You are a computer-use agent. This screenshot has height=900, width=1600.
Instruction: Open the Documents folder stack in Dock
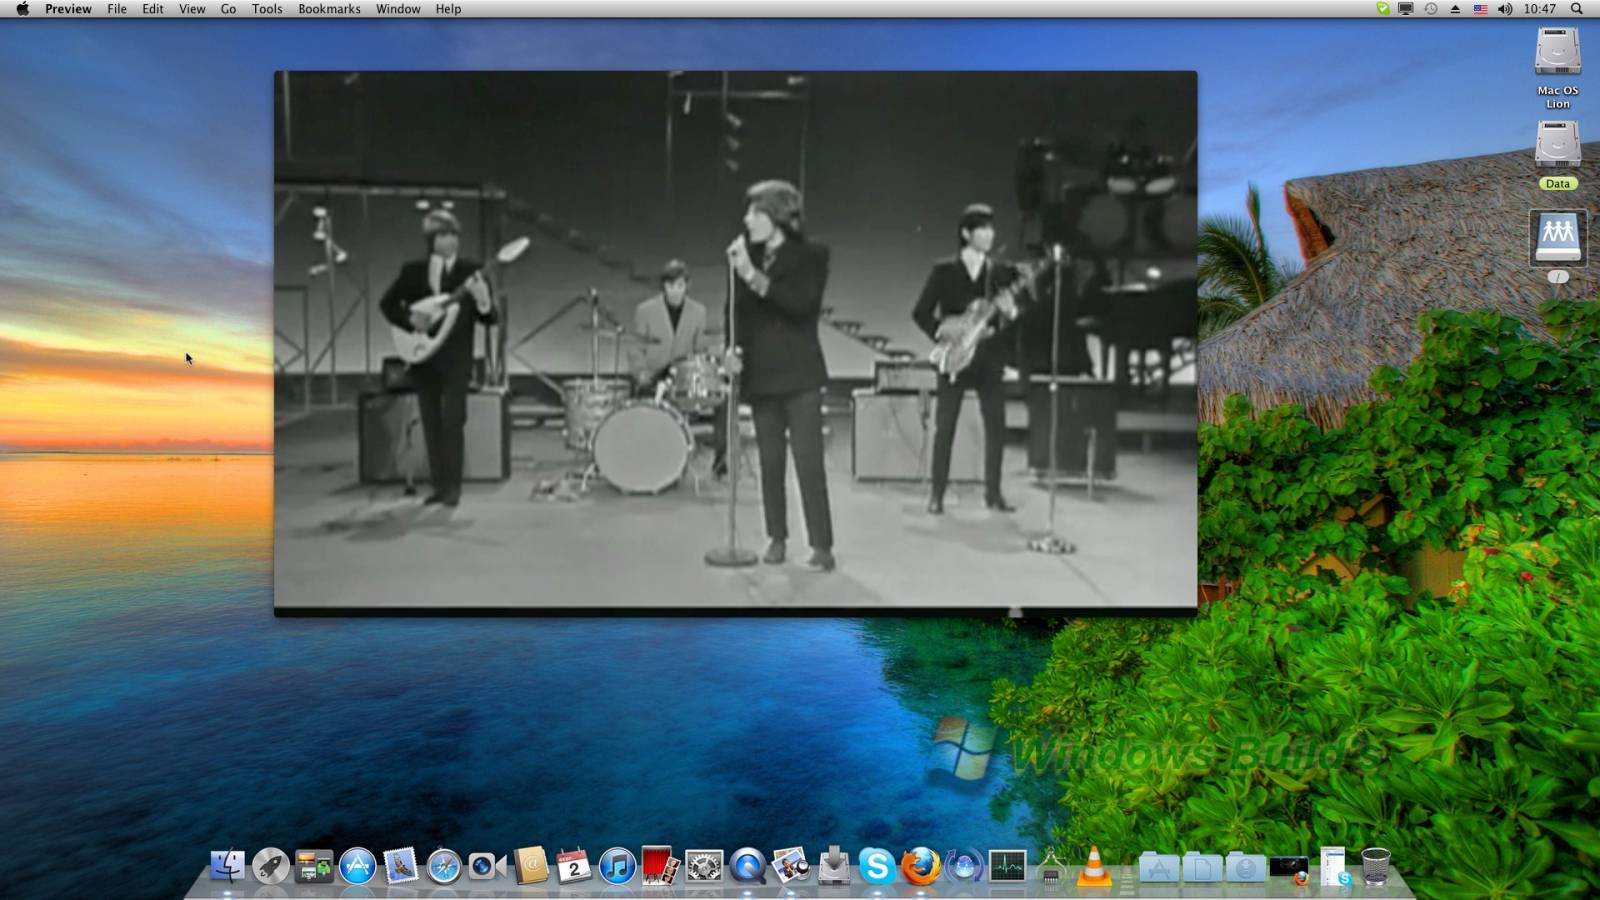click(x=1202, y=866)
